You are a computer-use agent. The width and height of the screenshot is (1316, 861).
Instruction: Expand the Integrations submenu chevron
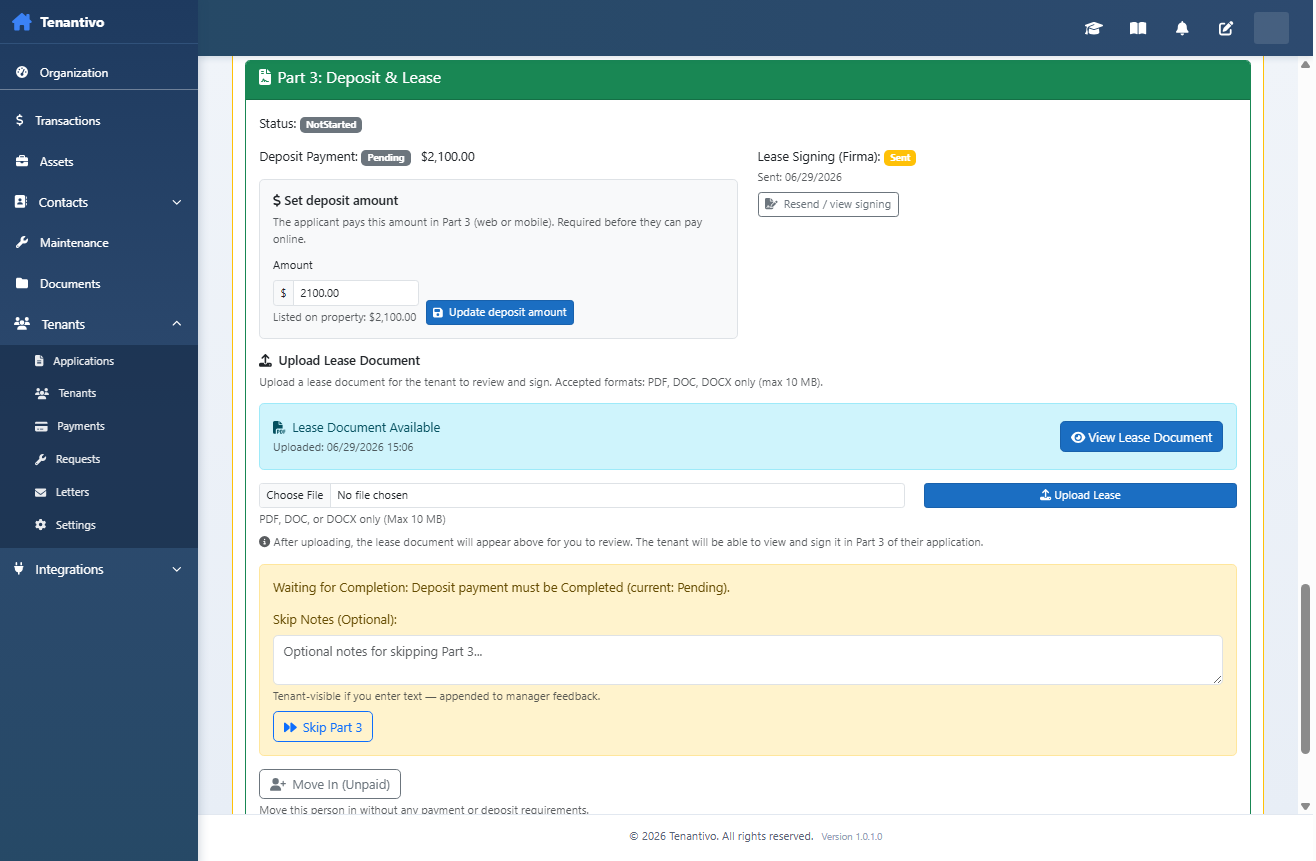click(177, 569)
